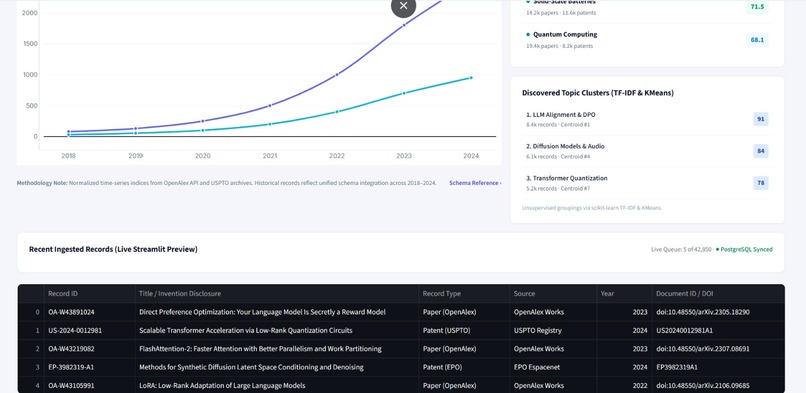Select the purple line data point at 2020
Viewport: 806px width, 393px height.
203,121
